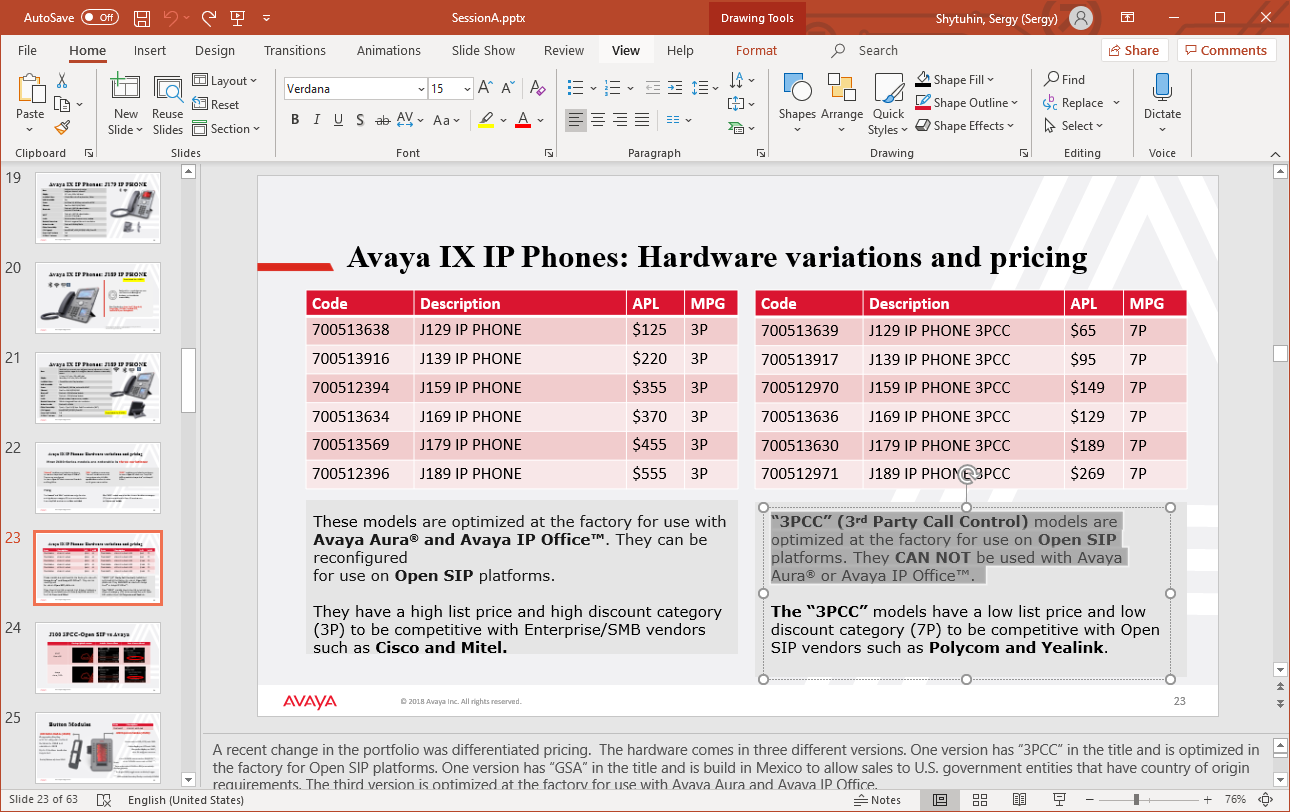Open Shape Fill dropdown
This screenshot has width=1290, height=812.
click(955, 80)
